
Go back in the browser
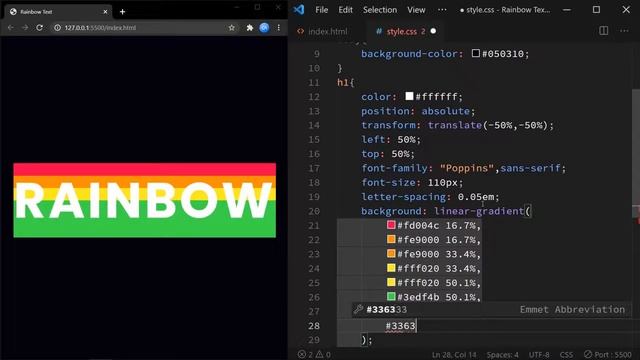pyautogui.click(x=11, y=27)
